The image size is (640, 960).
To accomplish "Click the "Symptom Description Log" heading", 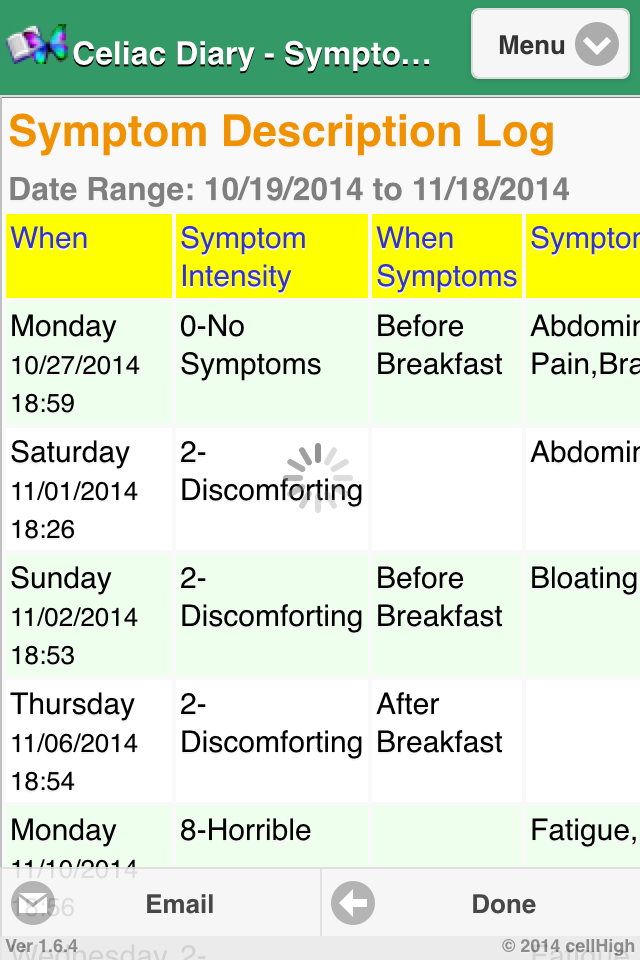I will (281, 133).
